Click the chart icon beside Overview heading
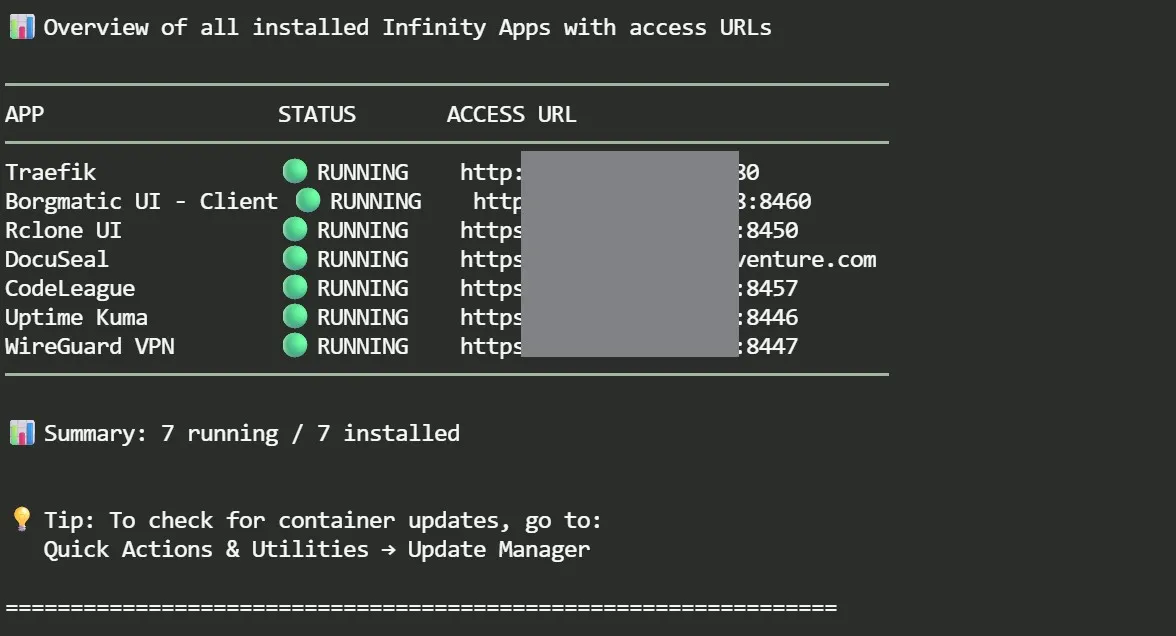The image size is (1176, 636). pyautogui.click(x=22, y=27)
